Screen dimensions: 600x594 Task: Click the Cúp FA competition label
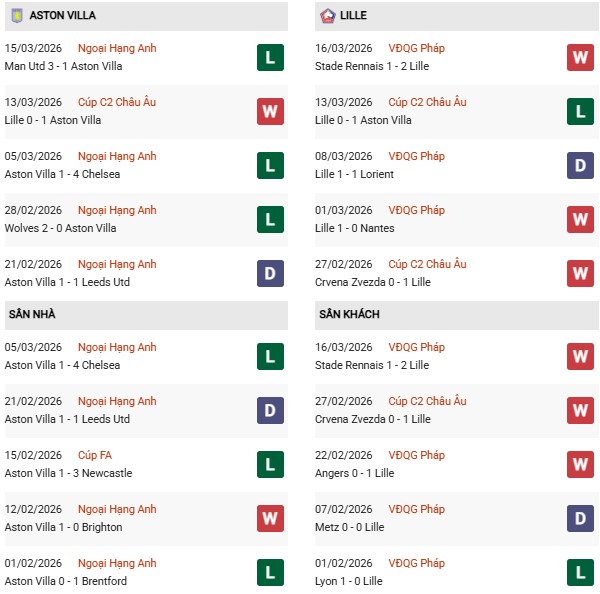click(98, 455)
